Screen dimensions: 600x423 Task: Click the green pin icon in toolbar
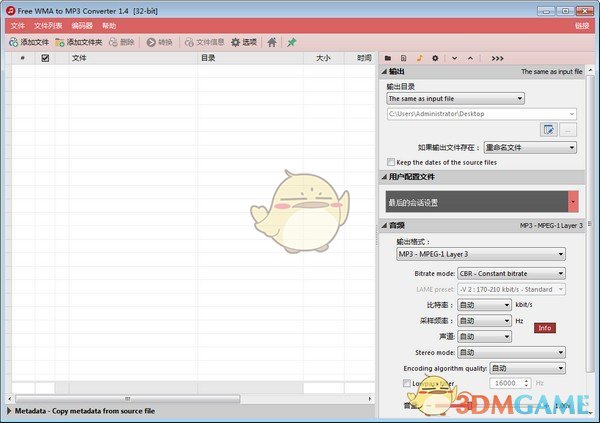292,42
